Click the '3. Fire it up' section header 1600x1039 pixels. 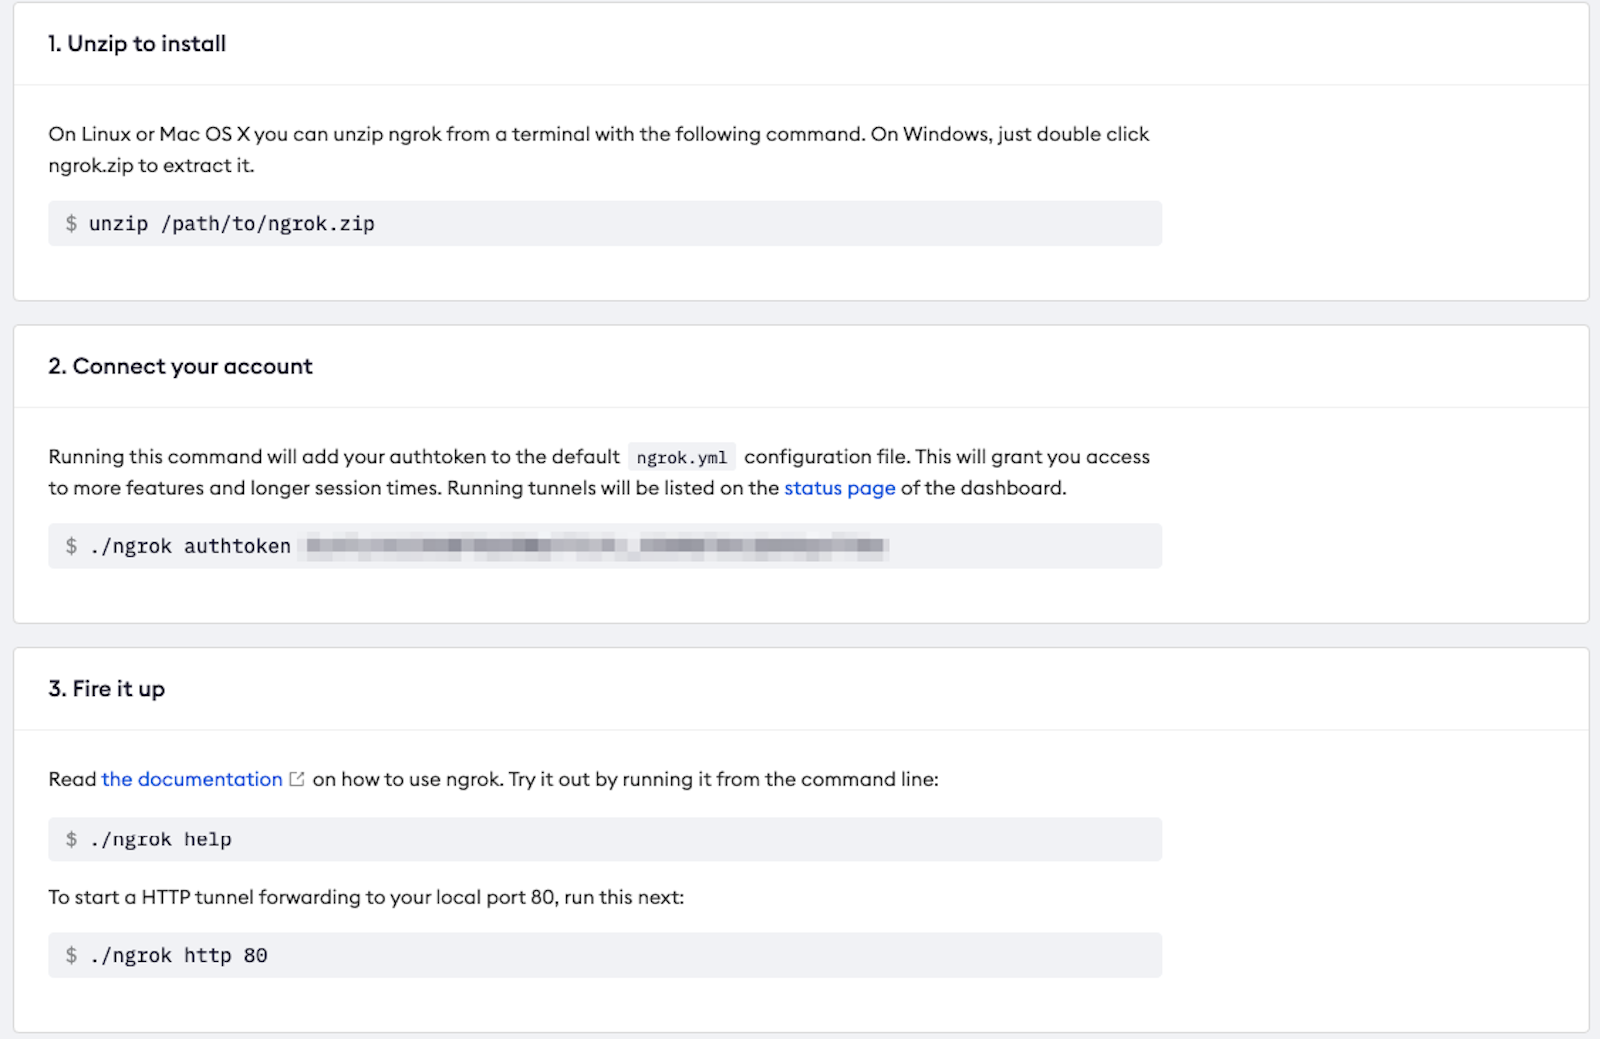(107, 688)
